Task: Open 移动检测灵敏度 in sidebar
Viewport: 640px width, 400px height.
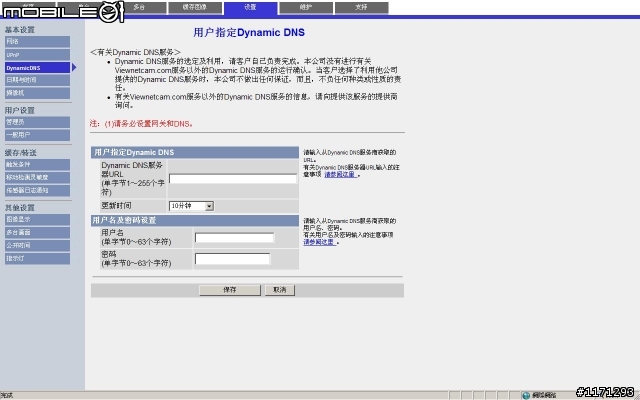Action: coord(38,178)
